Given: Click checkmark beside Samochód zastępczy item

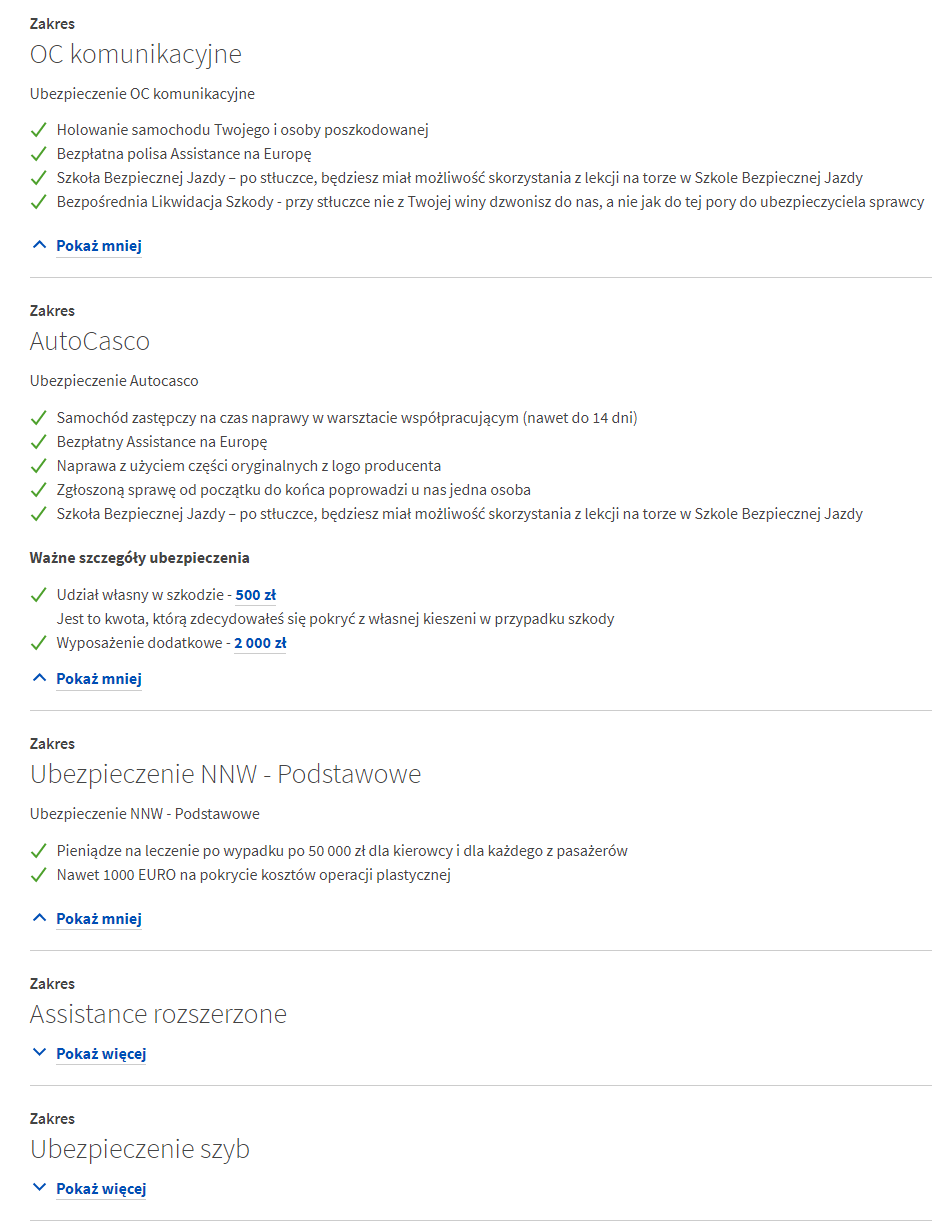Looking at the screenshot, I should [39, 418].
